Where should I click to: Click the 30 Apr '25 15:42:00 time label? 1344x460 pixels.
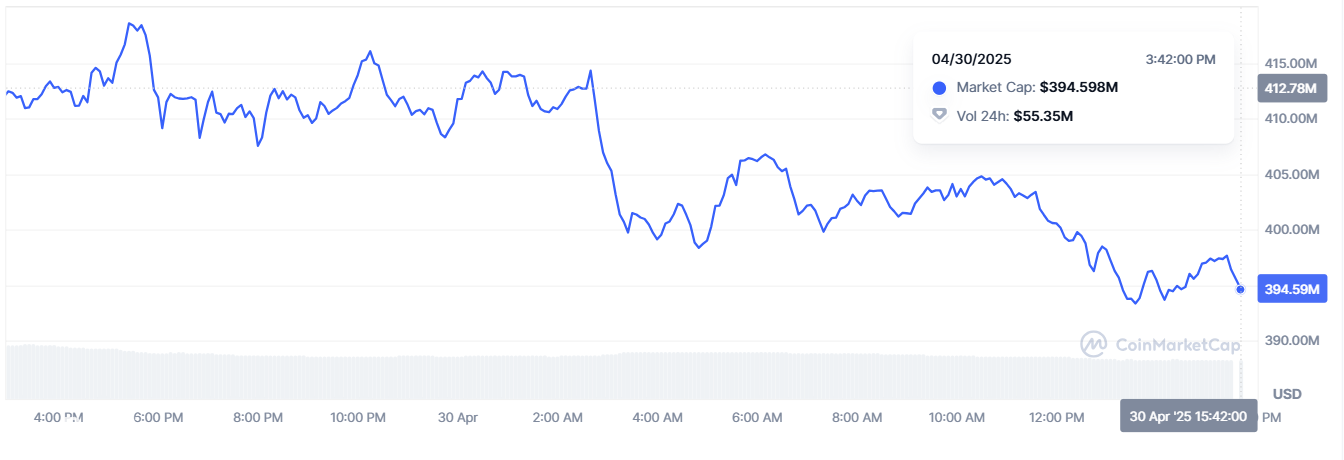pos(1188,416)
